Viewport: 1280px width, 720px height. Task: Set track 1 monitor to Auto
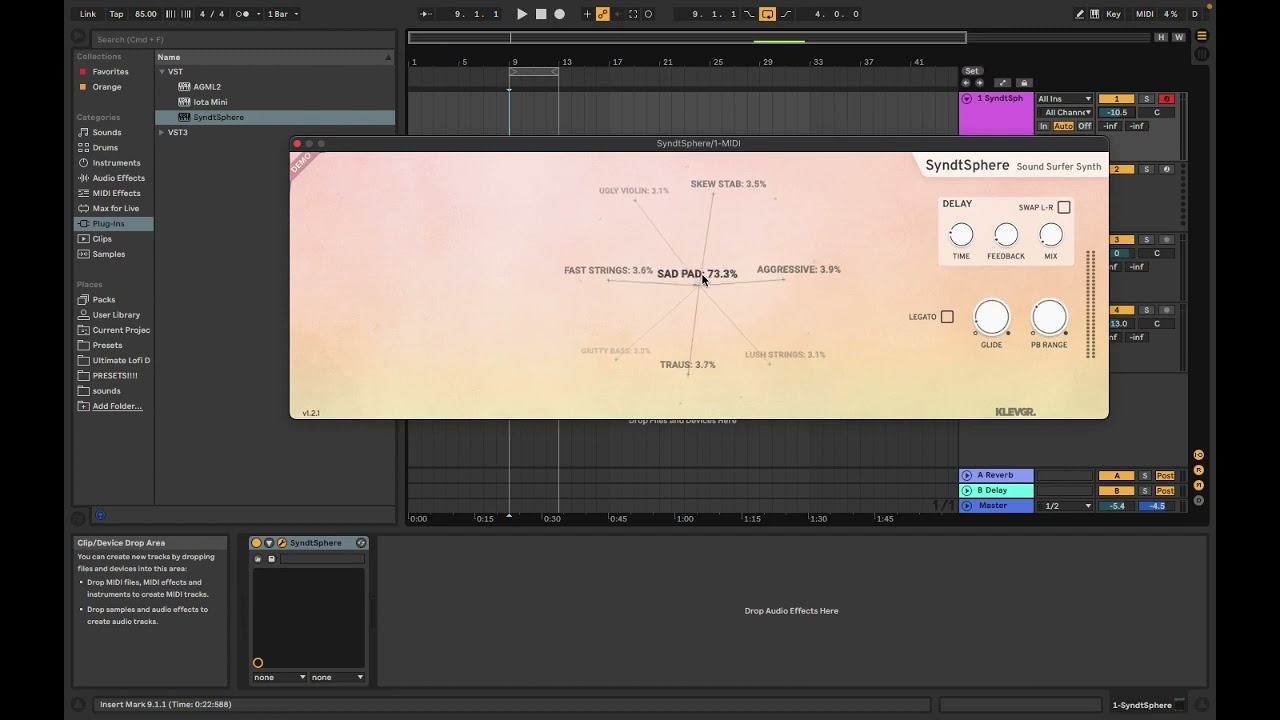pos(1063,126)
